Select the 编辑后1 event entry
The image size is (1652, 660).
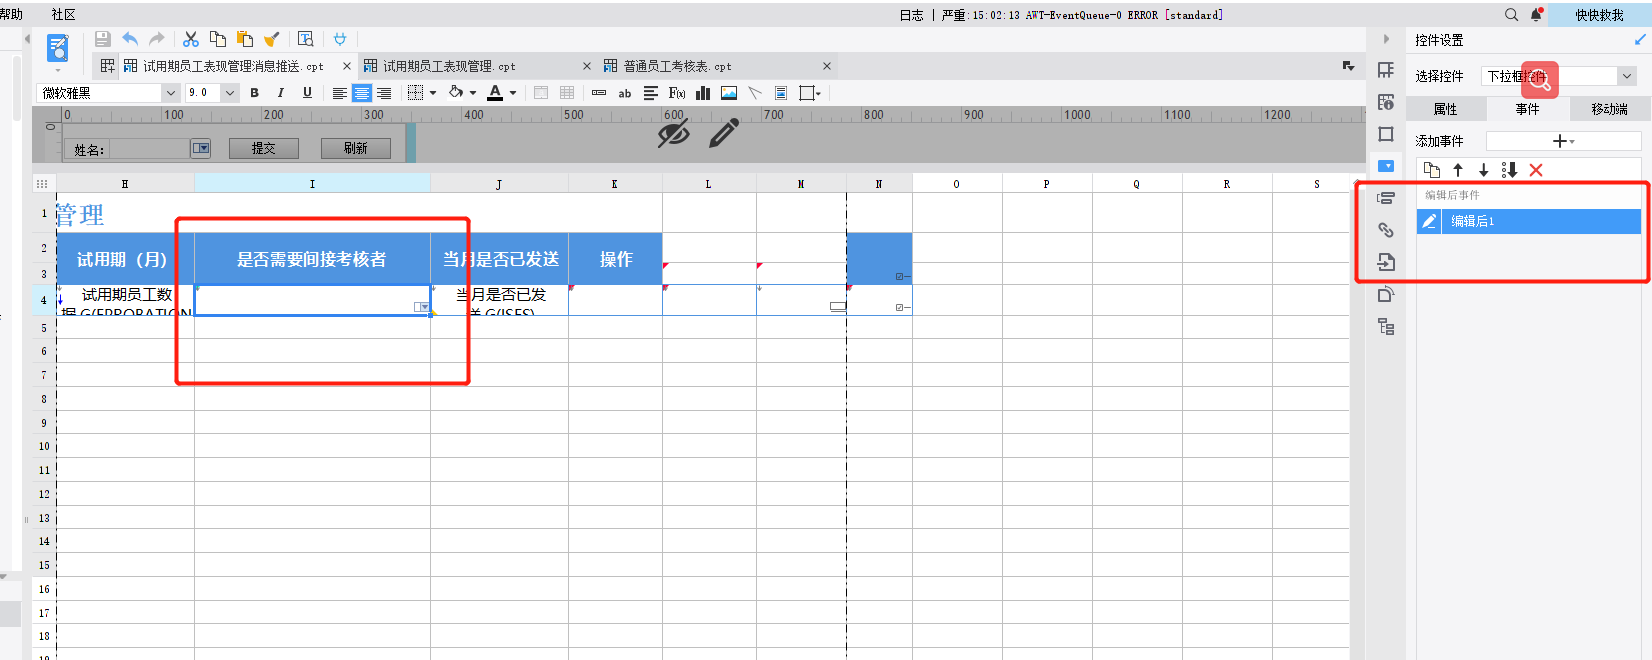(x=1529, y=221)
